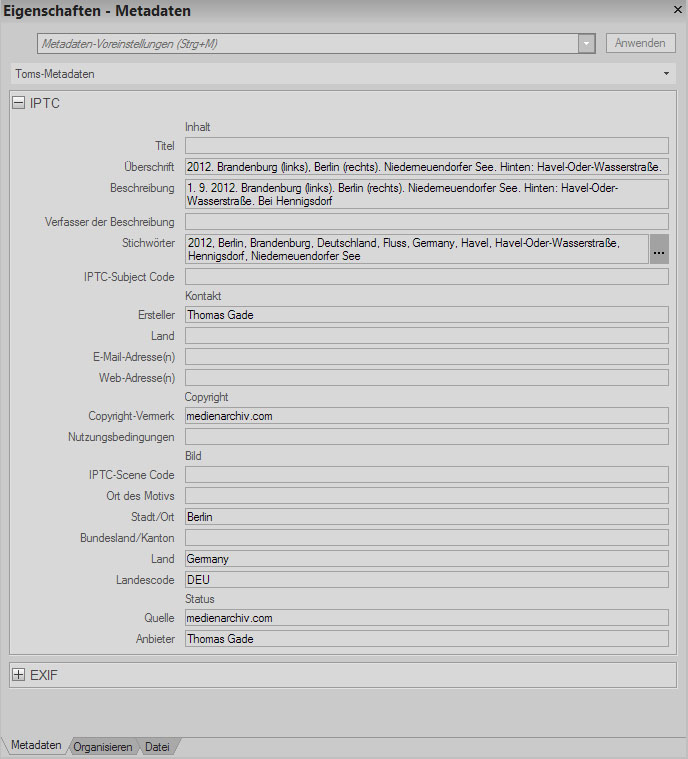
Task: Open the Metadaten-Voreinstellungen dropdown arrow
Action: pyautogui.click(x=587, y=43)
